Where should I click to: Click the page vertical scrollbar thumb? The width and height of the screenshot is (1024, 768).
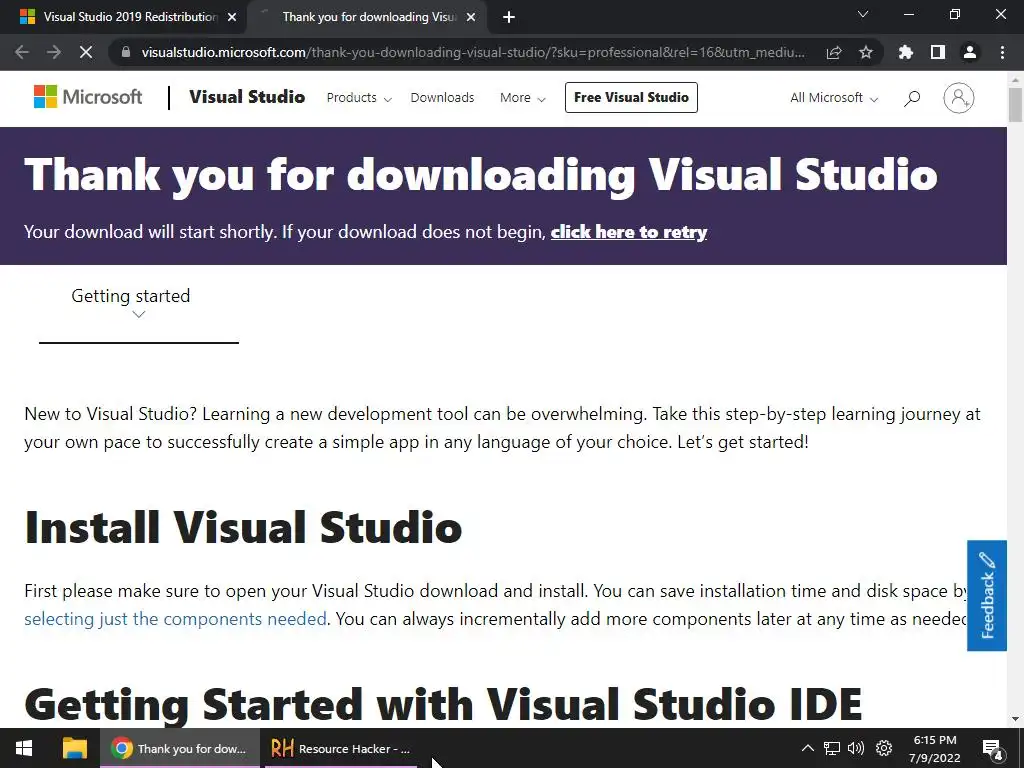[x=1015, y=104]
